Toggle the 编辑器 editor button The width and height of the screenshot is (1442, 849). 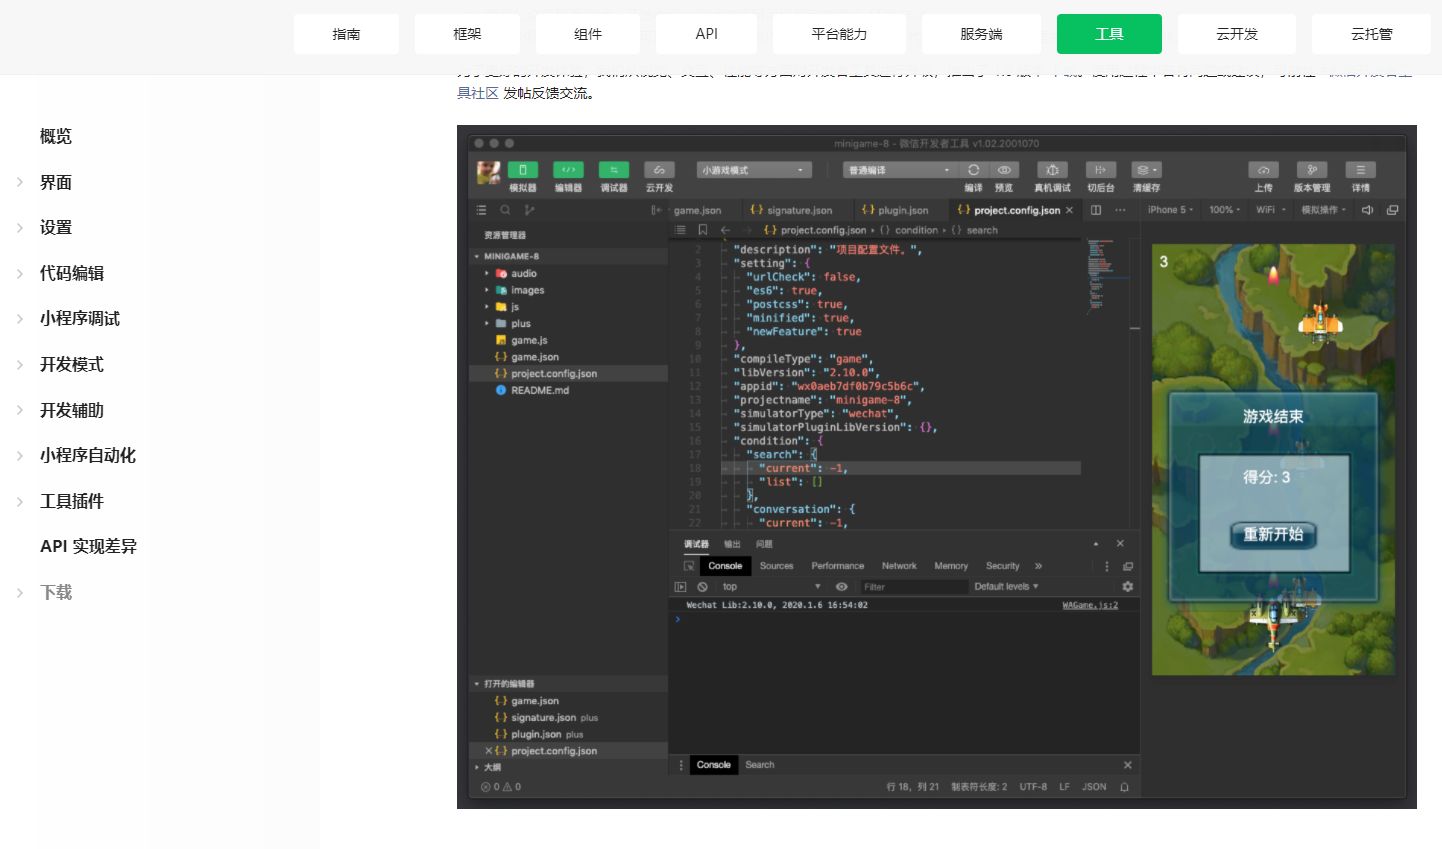(568, 170)
